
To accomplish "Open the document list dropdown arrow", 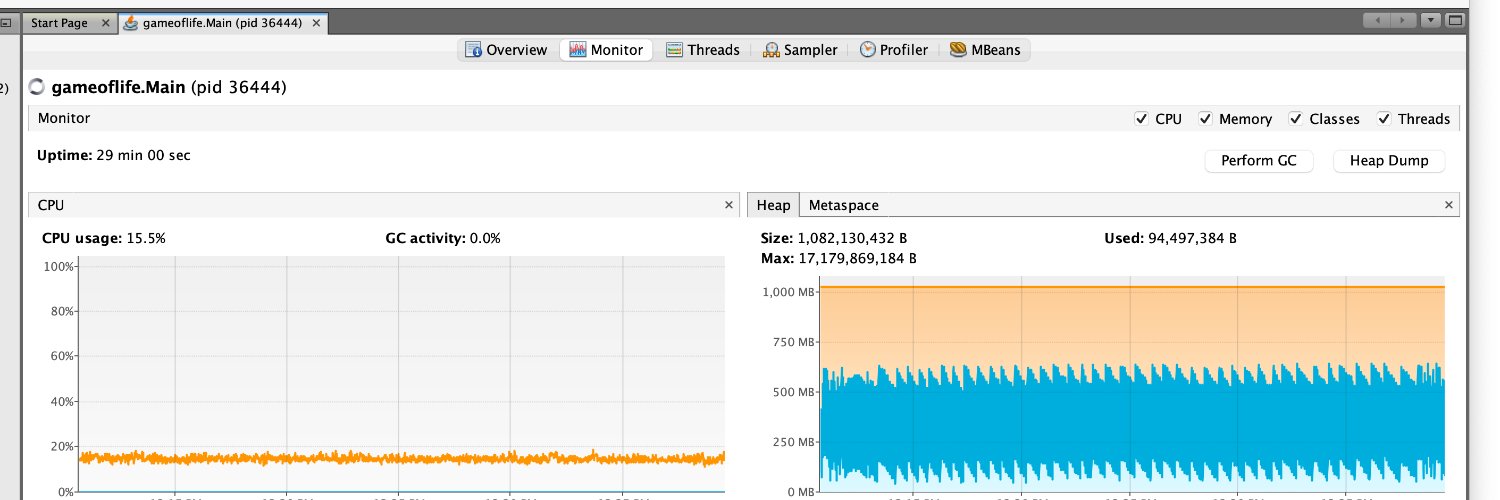I will (1431, 20).
